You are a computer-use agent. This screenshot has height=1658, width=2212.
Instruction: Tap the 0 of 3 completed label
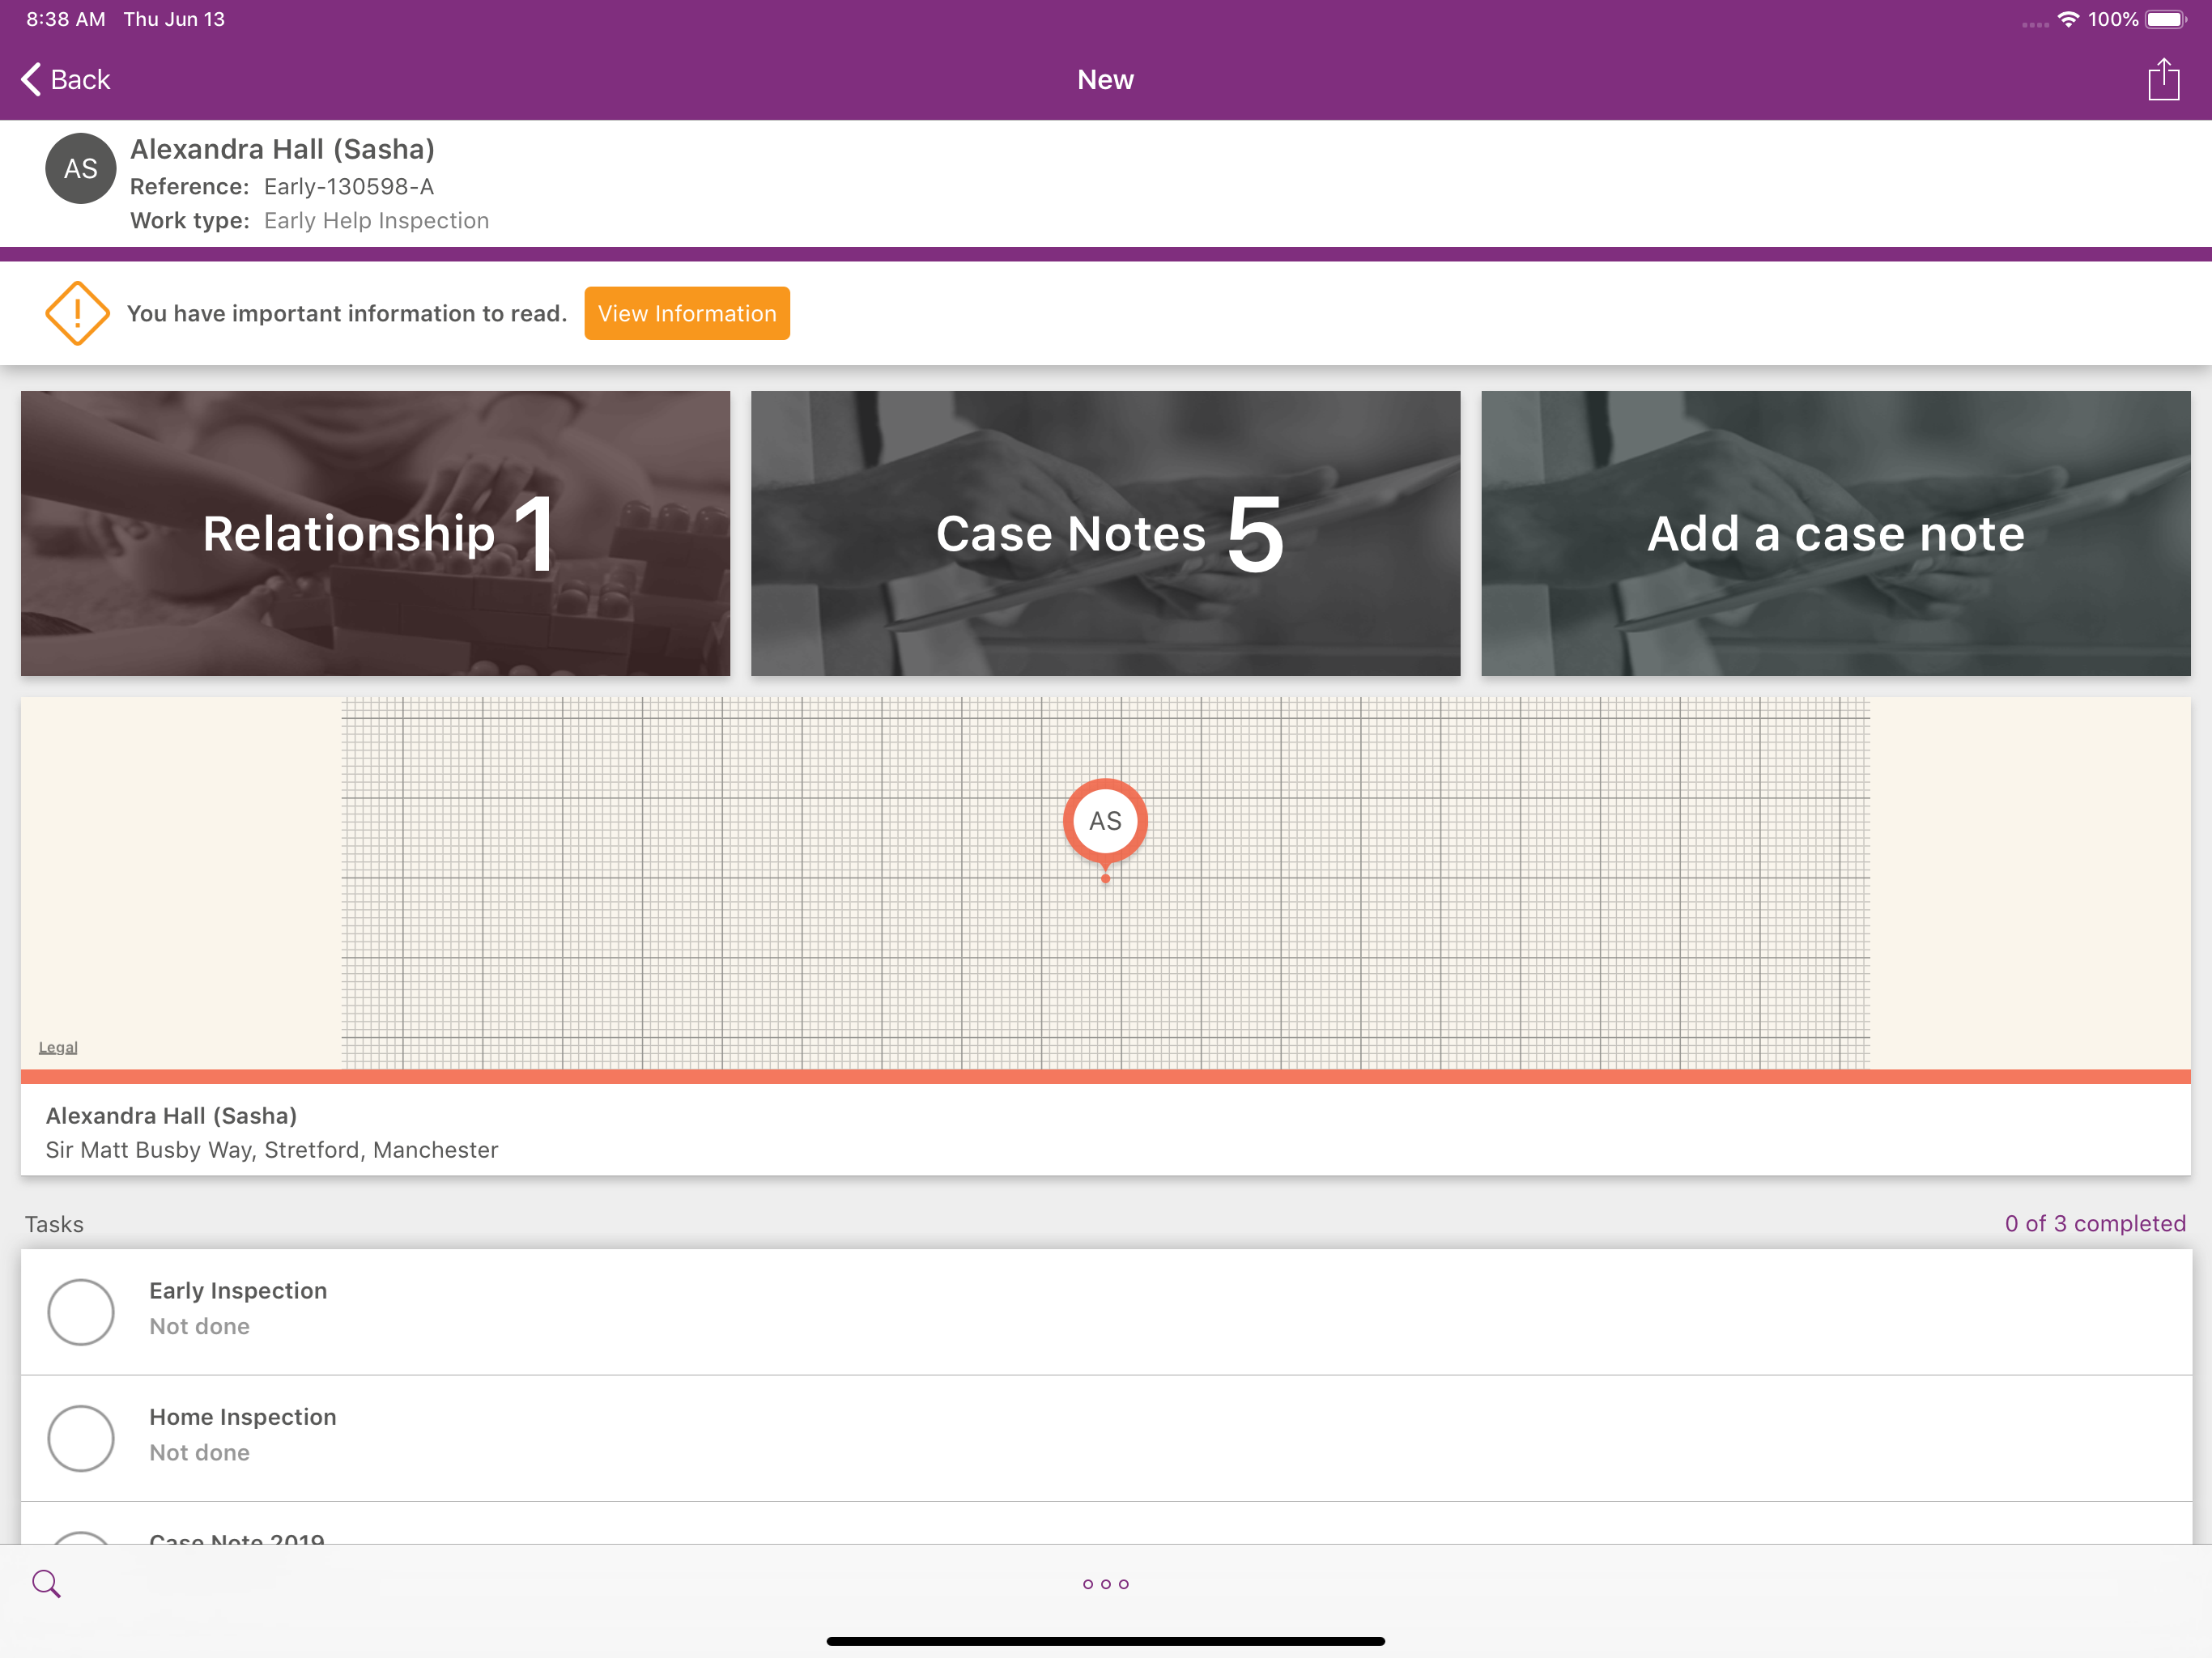(x=2095, y=1223)
